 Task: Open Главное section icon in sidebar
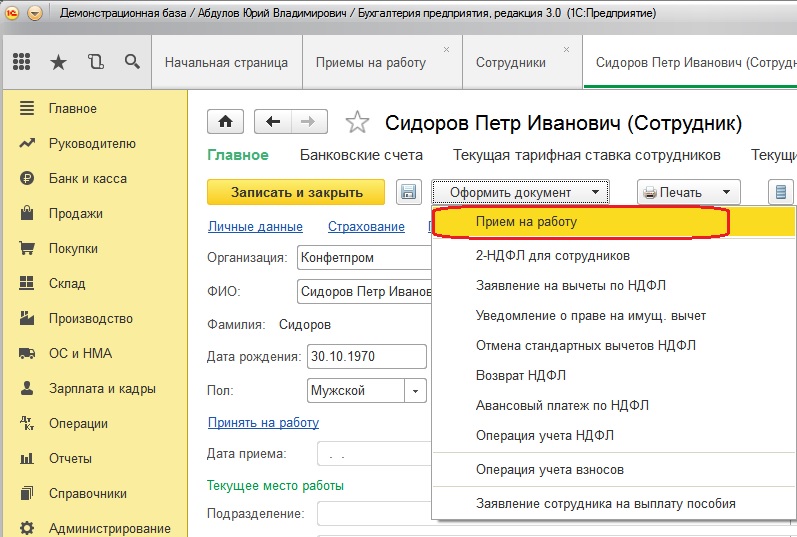(27, 108)
